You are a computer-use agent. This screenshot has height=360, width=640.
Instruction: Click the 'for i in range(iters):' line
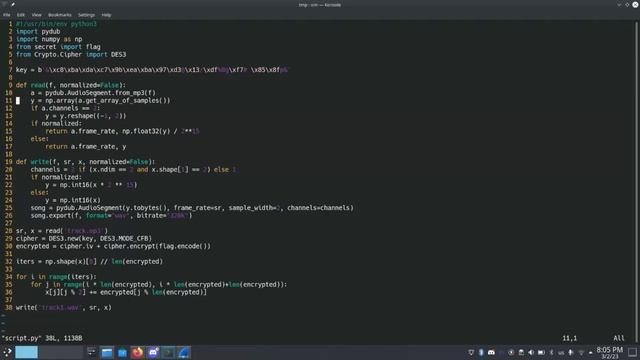click(x=56, y=277)
